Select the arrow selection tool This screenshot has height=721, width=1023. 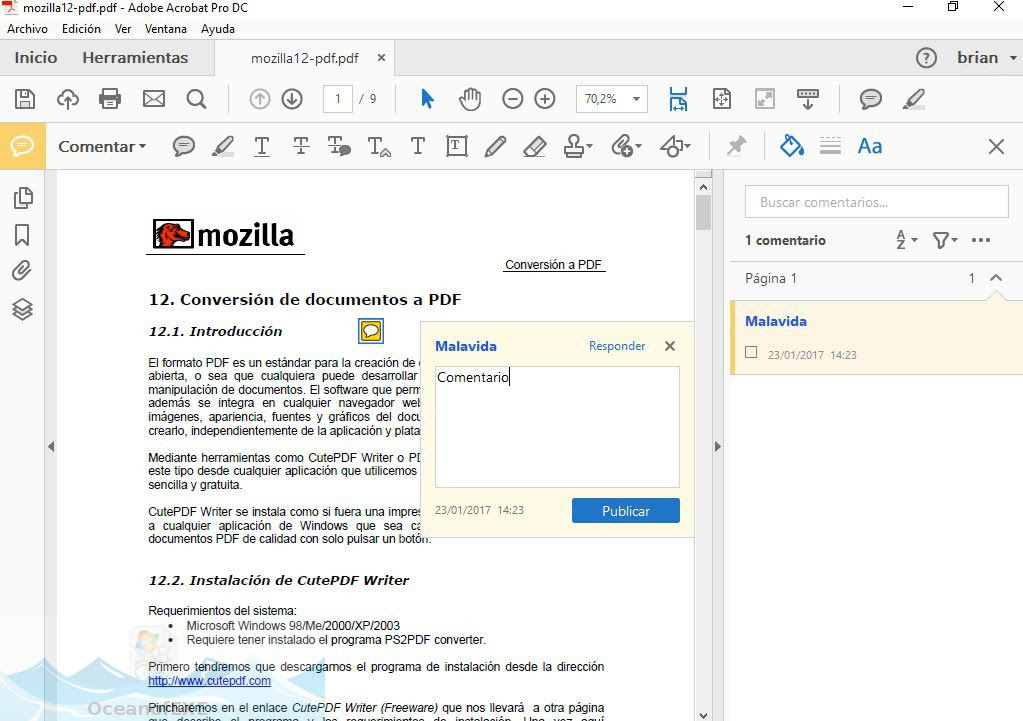coord(427,99)
